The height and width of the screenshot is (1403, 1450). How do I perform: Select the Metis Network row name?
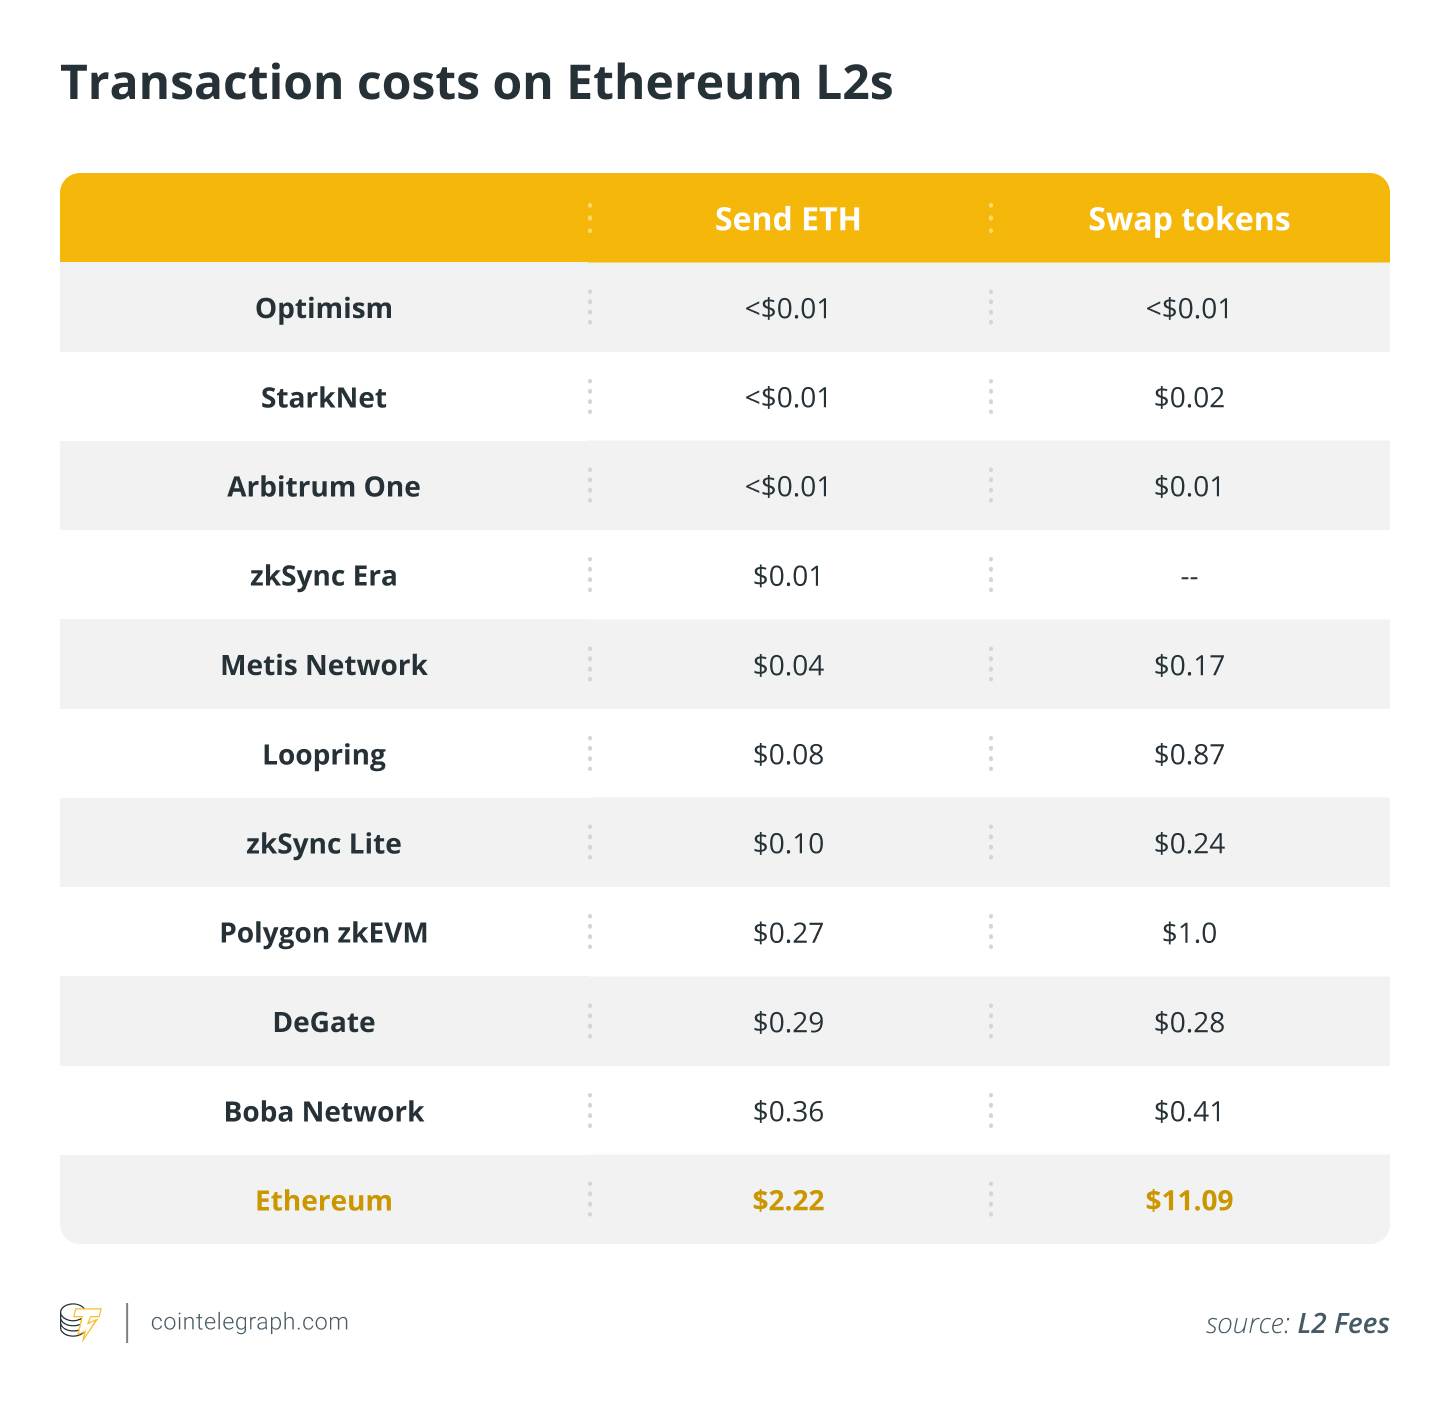tap(324, 665)
